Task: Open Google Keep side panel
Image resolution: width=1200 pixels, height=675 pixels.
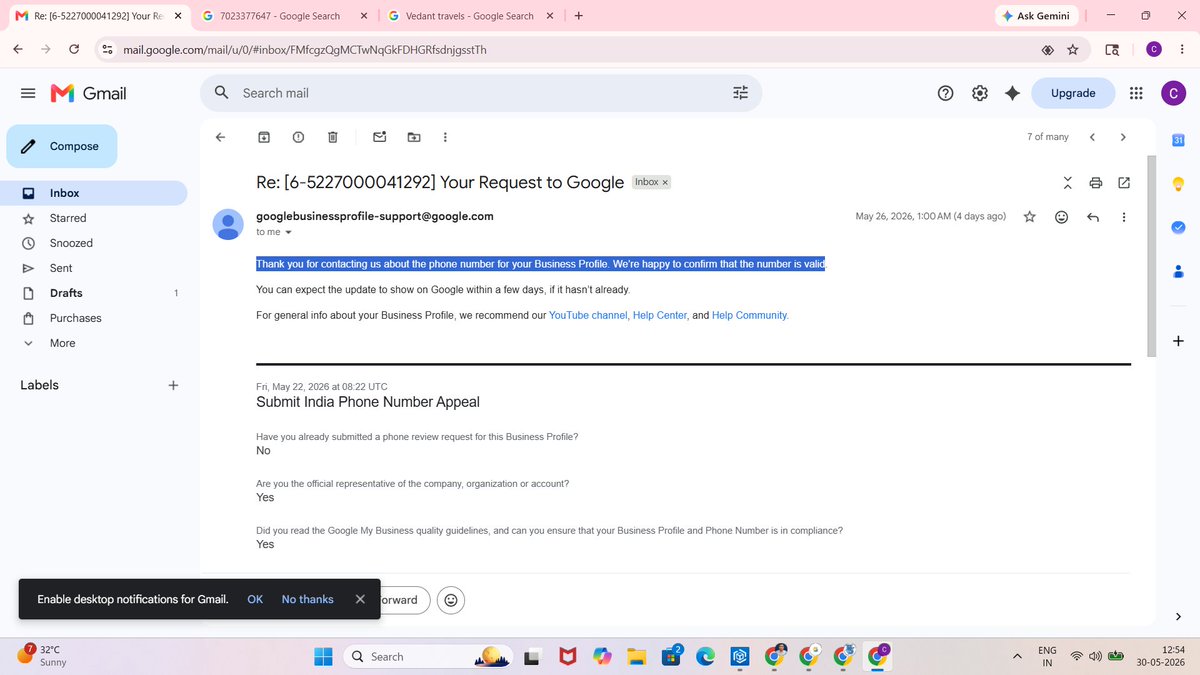Action: click(1178, 184)
